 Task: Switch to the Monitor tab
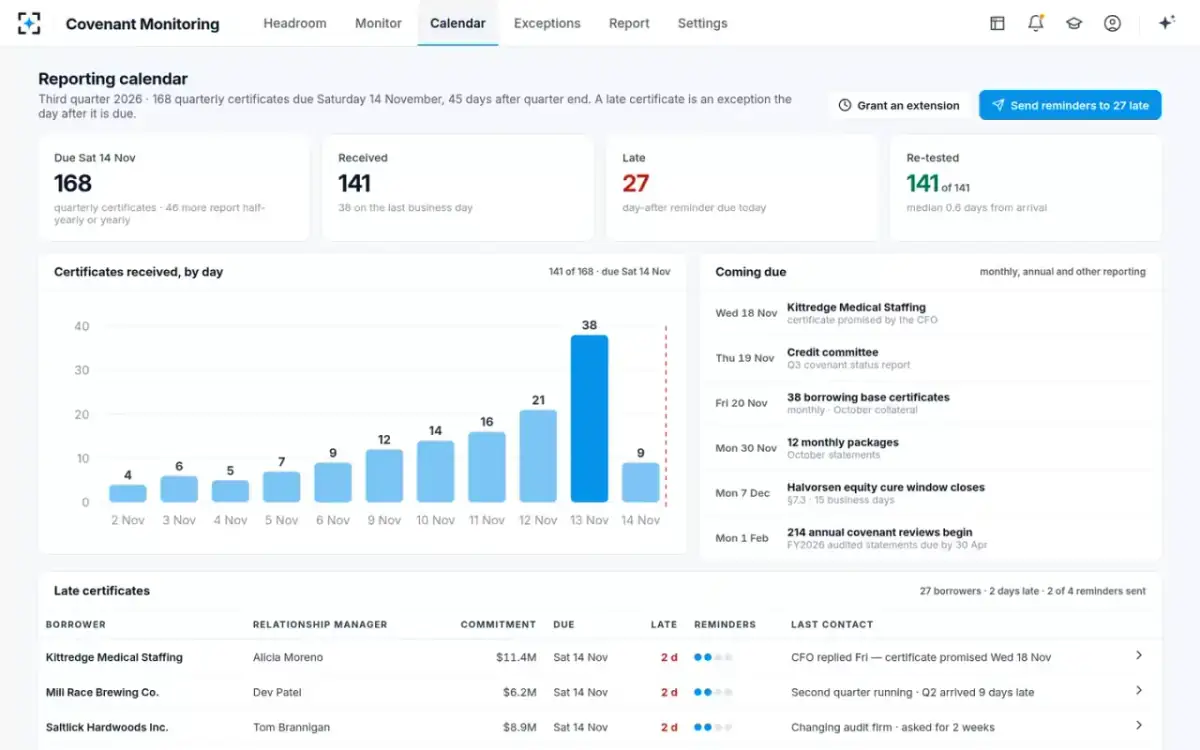[378, 23]
